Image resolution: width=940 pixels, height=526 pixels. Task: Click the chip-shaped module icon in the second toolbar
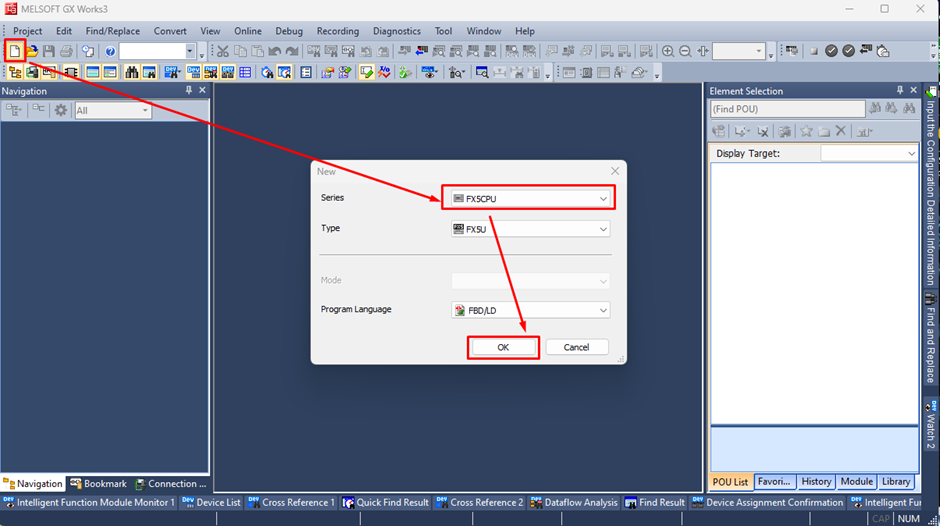pyautogui.click(x=71, y=73)
